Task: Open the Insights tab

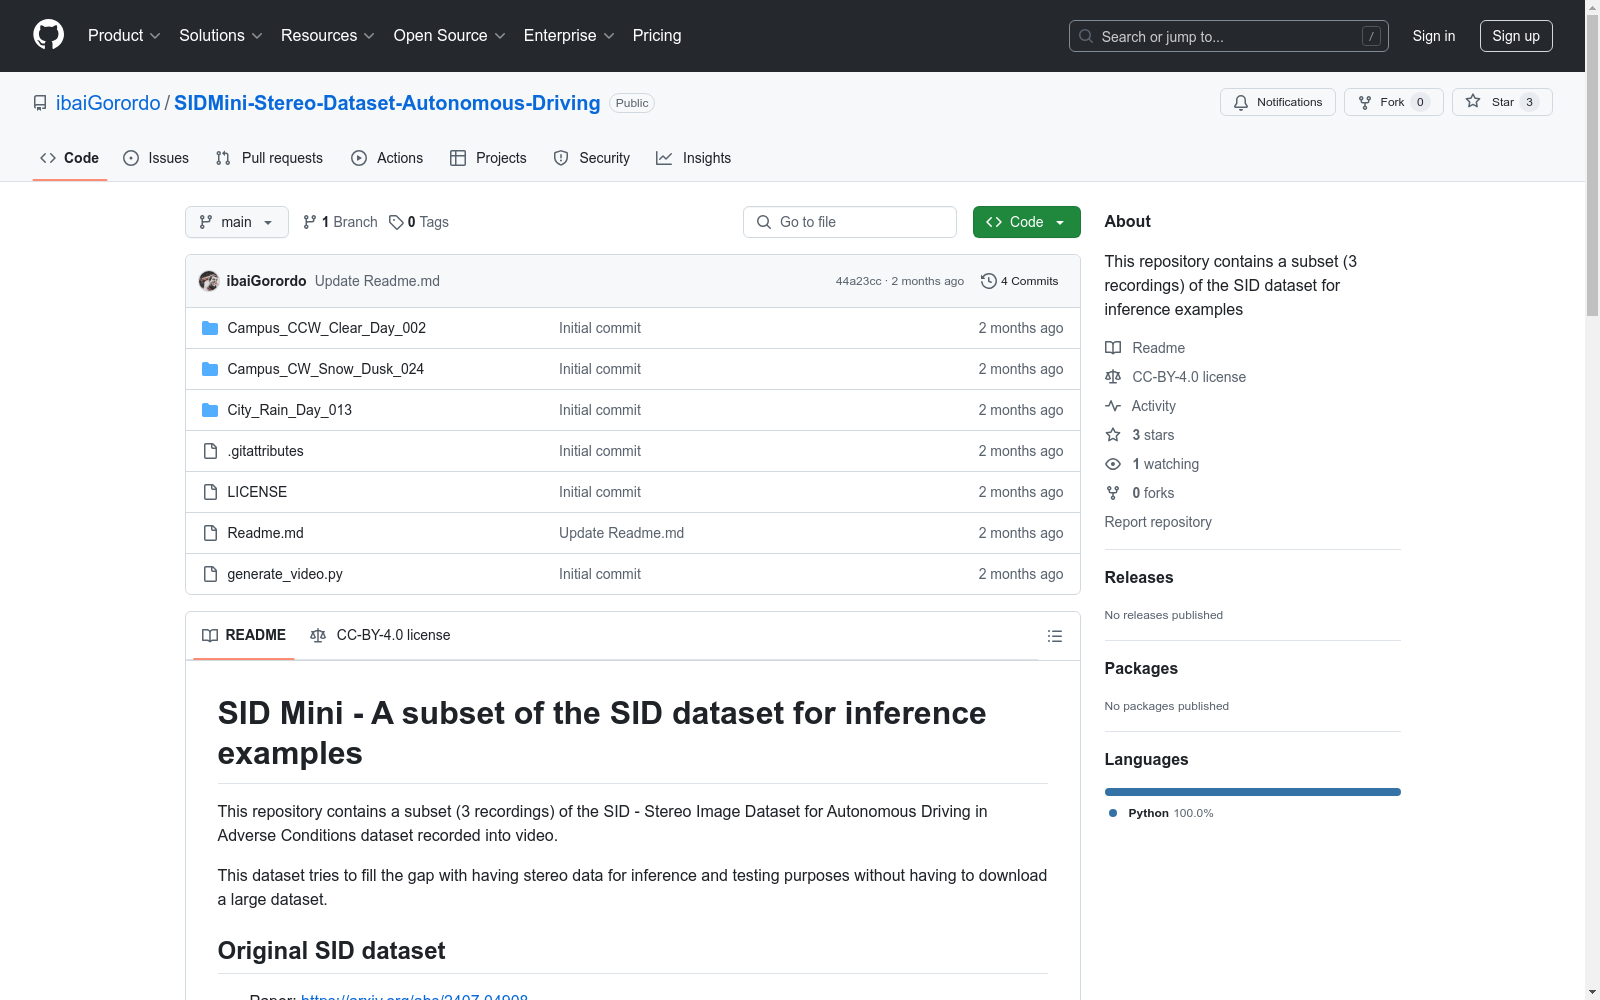Action: pos(694,158)
